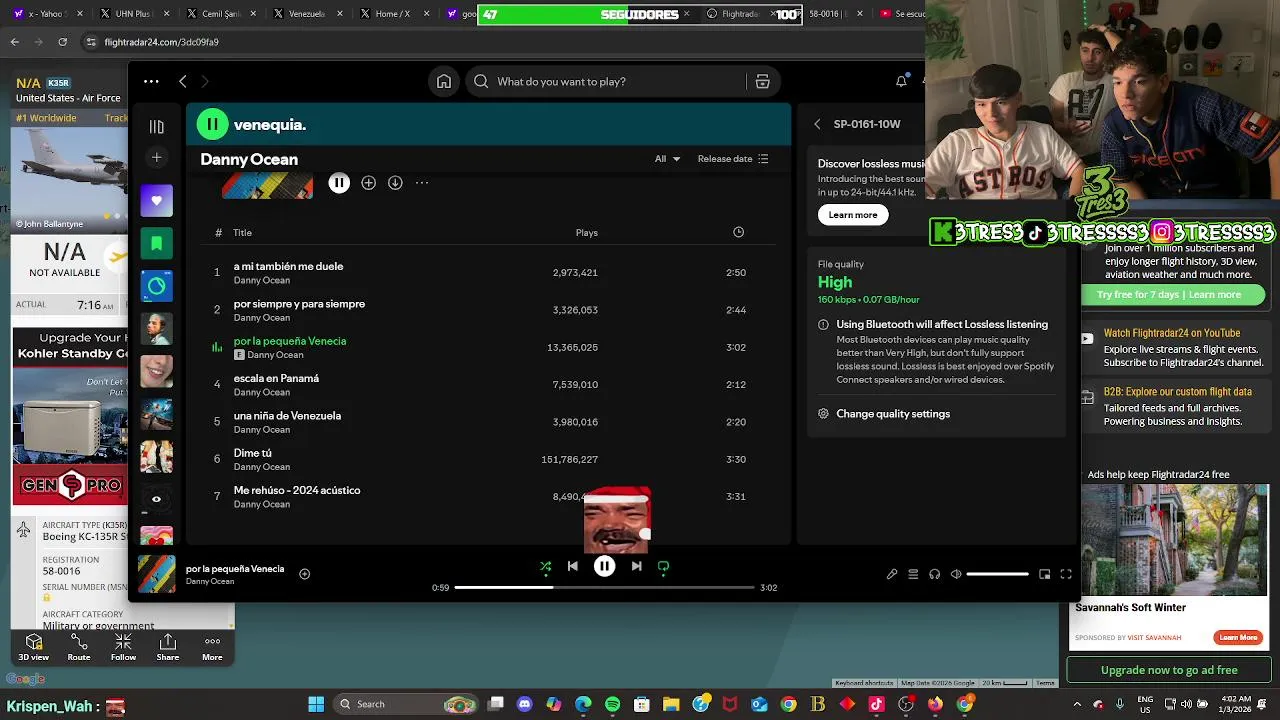Click Share button in Flightradar24
Viewport: 1280px width, 720px height.
[168, 647]
